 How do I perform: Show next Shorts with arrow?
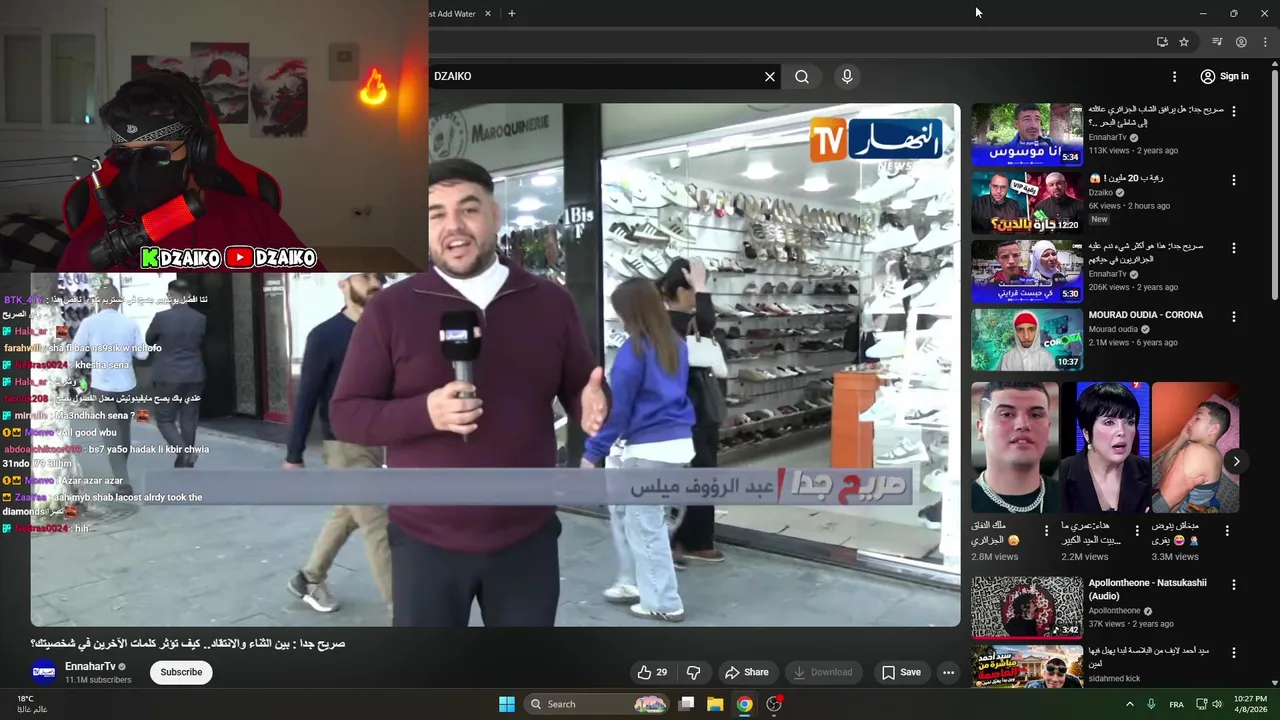pyautogui.click(x=1236, y=461)
